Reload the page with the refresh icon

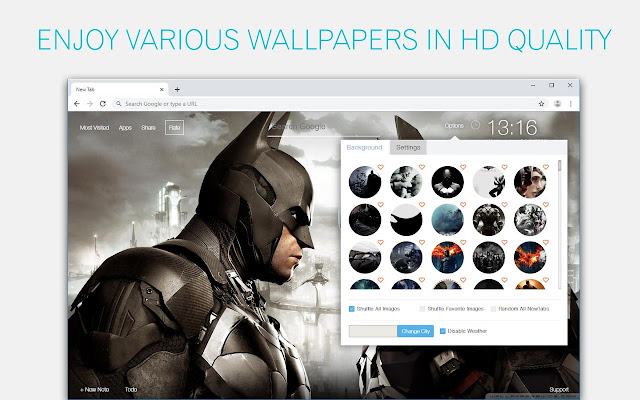[103, 104]
